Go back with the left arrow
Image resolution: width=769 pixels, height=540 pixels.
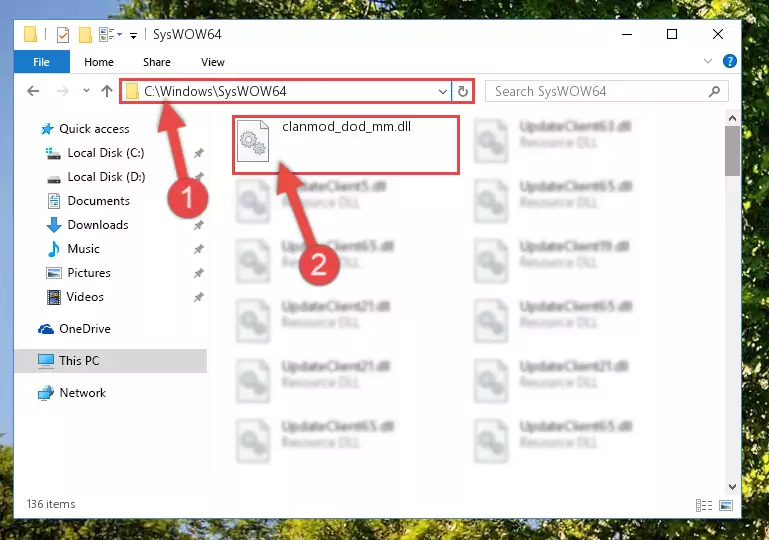pyautogui.click(x=33, y=91)
